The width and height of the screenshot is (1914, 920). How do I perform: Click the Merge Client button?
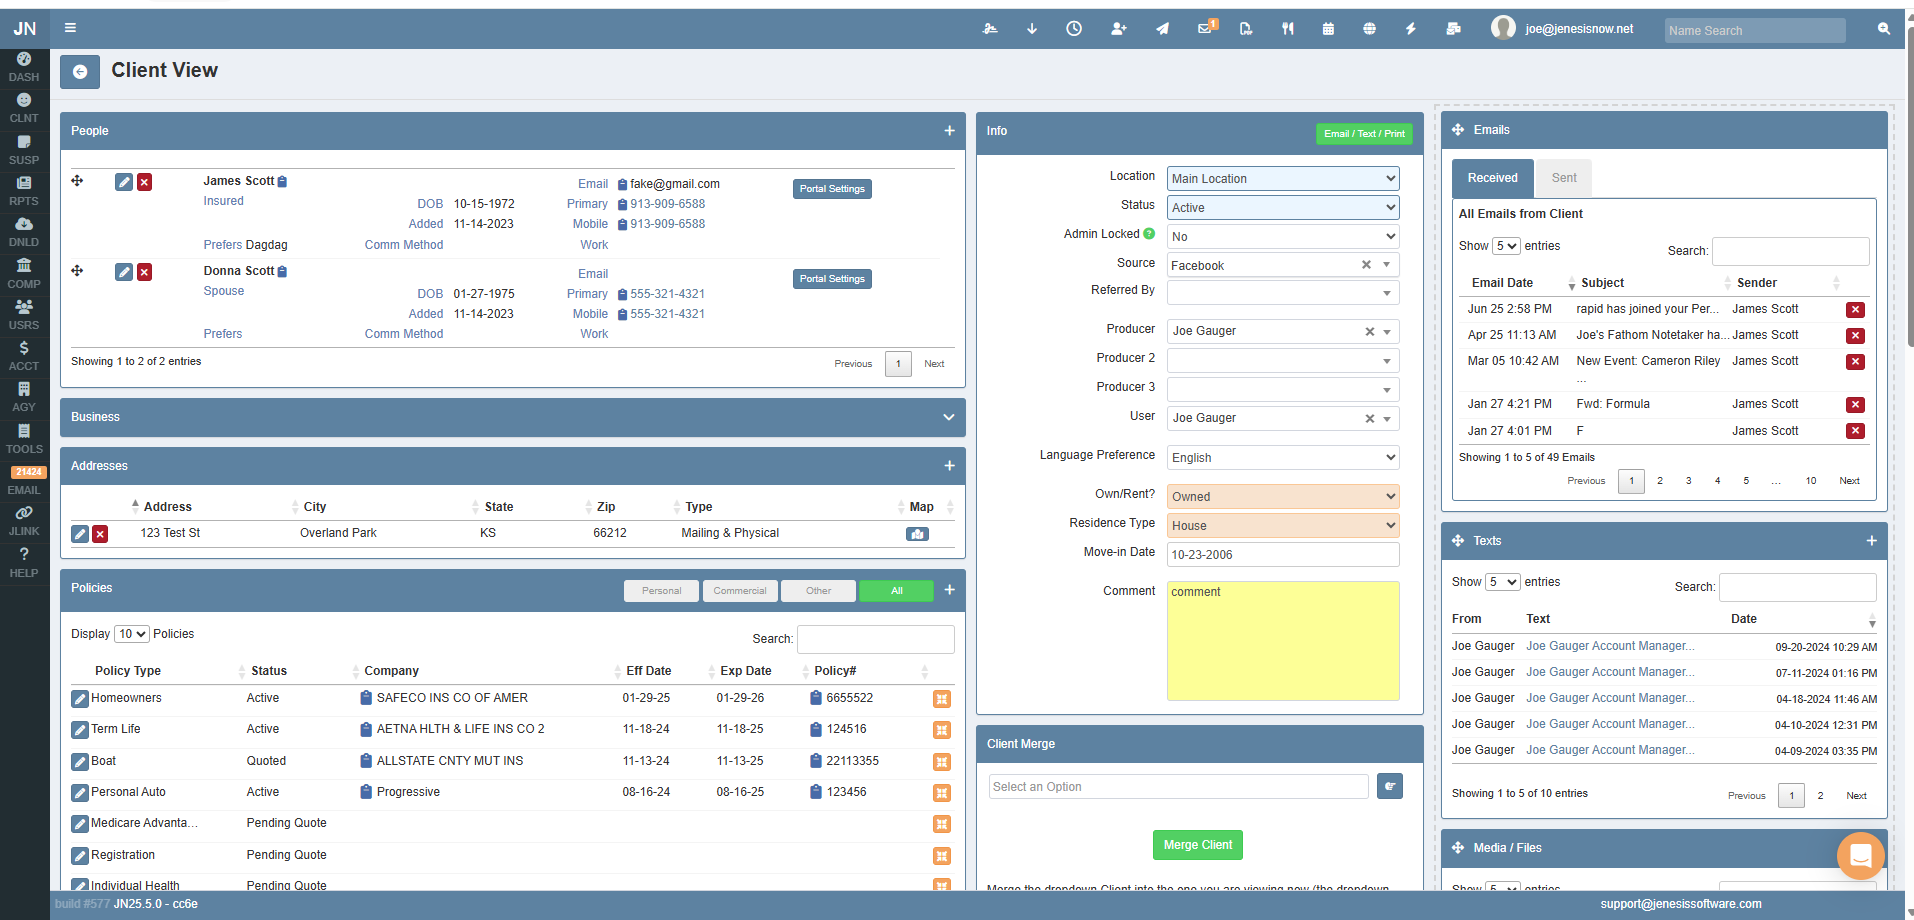point(1197,844)
